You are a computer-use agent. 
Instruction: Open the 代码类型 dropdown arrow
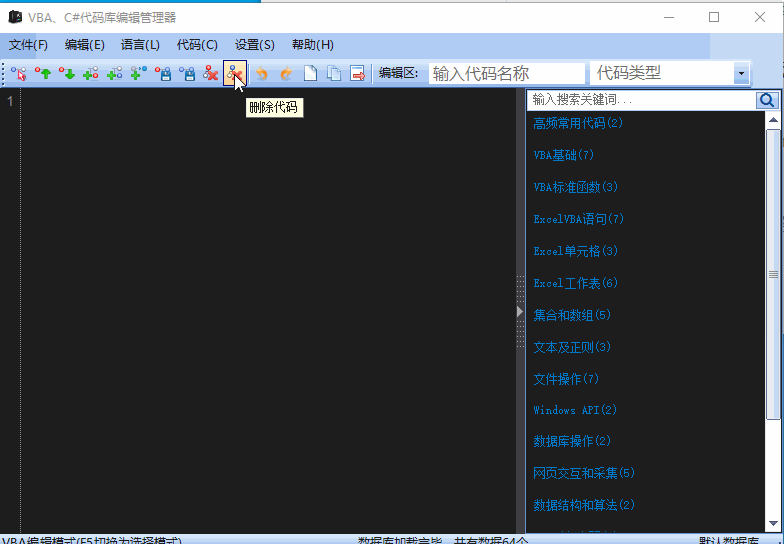coord(741,74)
